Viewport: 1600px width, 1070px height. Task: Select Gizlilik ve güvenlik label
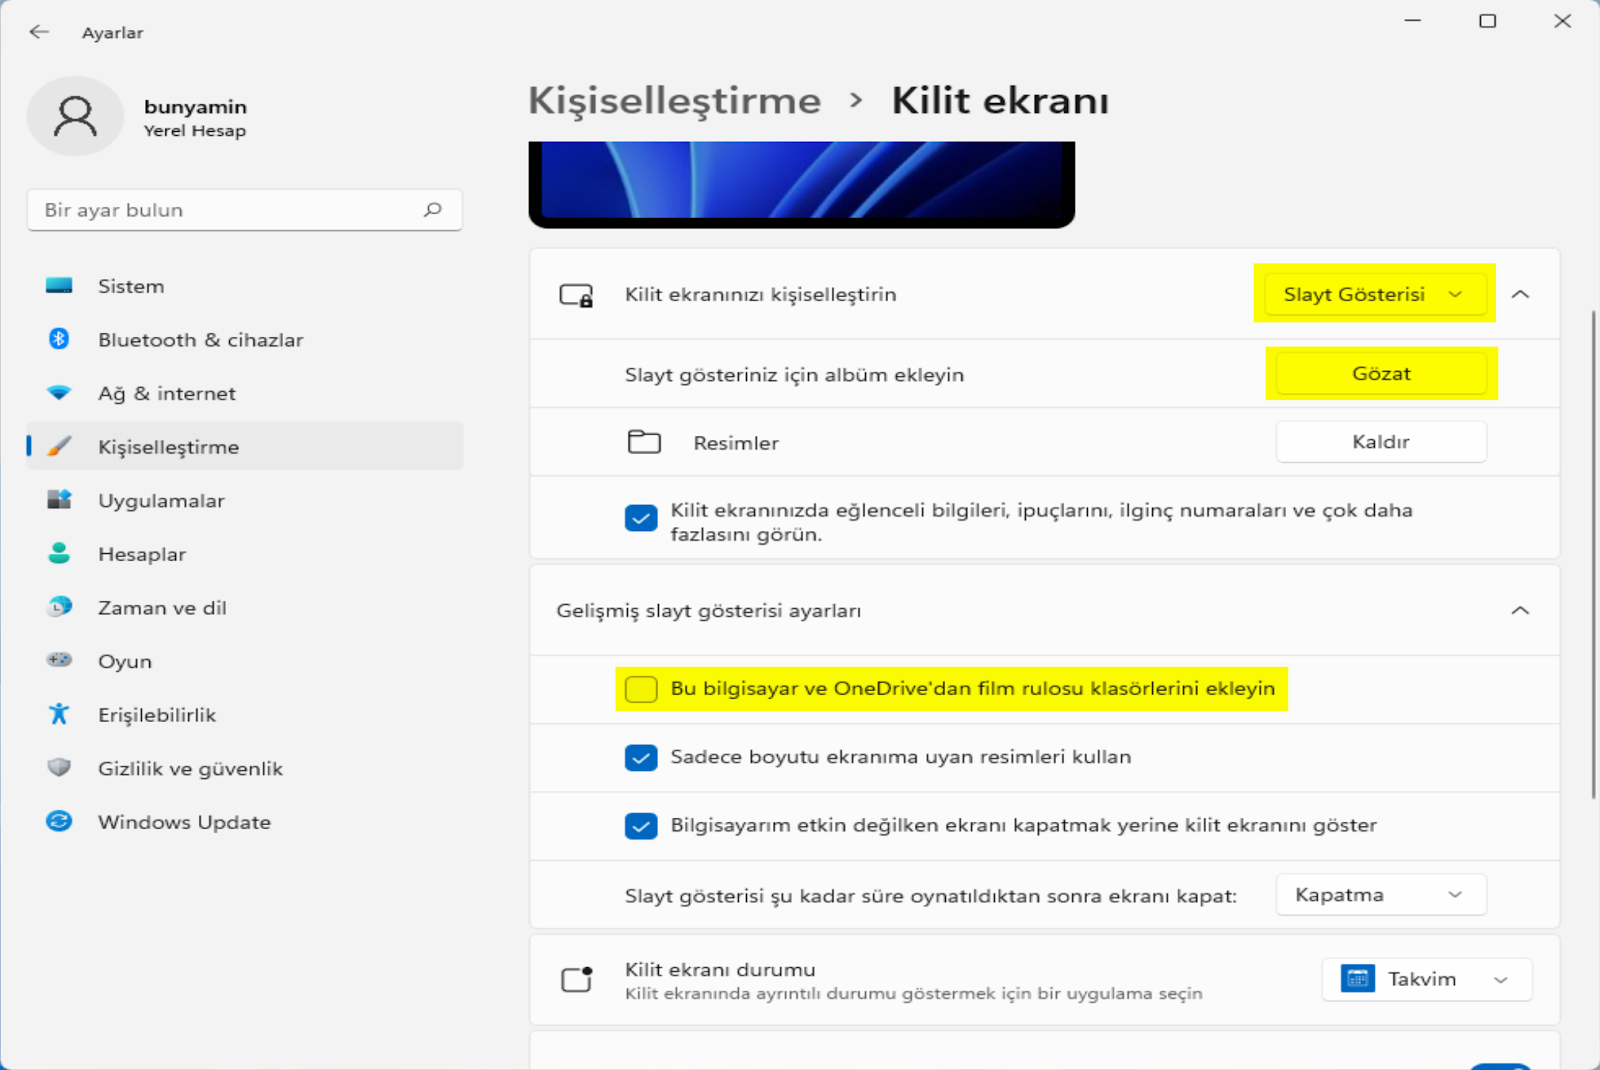tap(190, 768)
